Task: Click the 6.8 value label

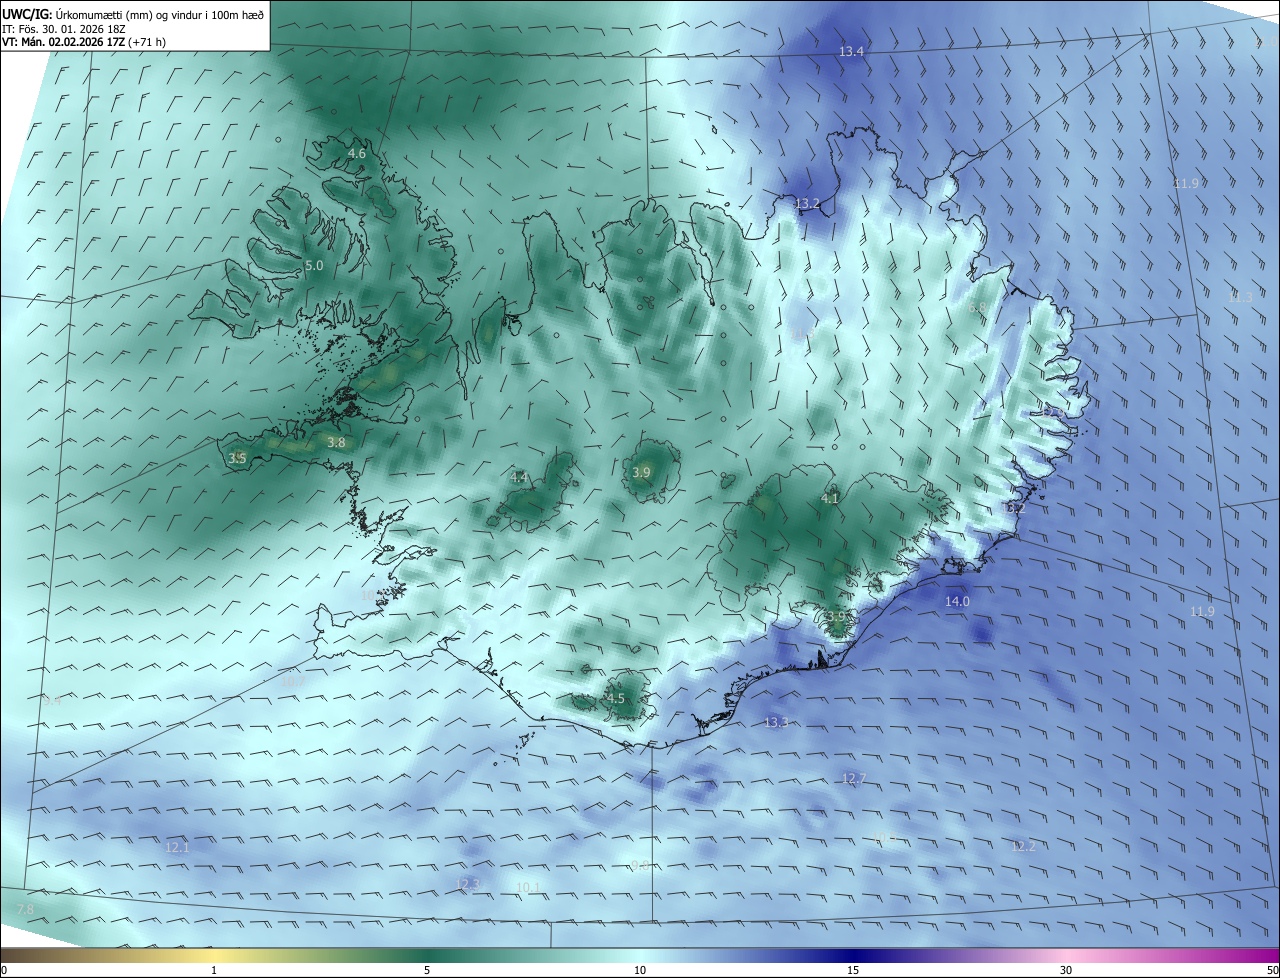Action: pyautogui.click(x=977, y=307)
